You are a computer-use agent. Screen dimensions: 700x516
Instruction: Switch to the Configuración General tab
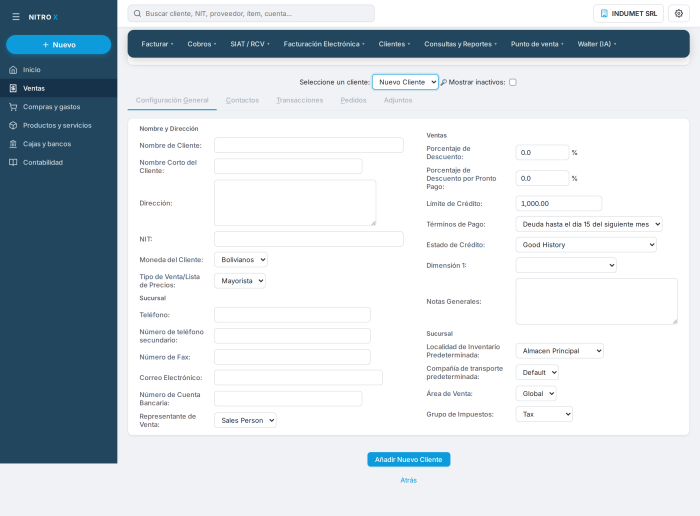(x=172, y=100)
